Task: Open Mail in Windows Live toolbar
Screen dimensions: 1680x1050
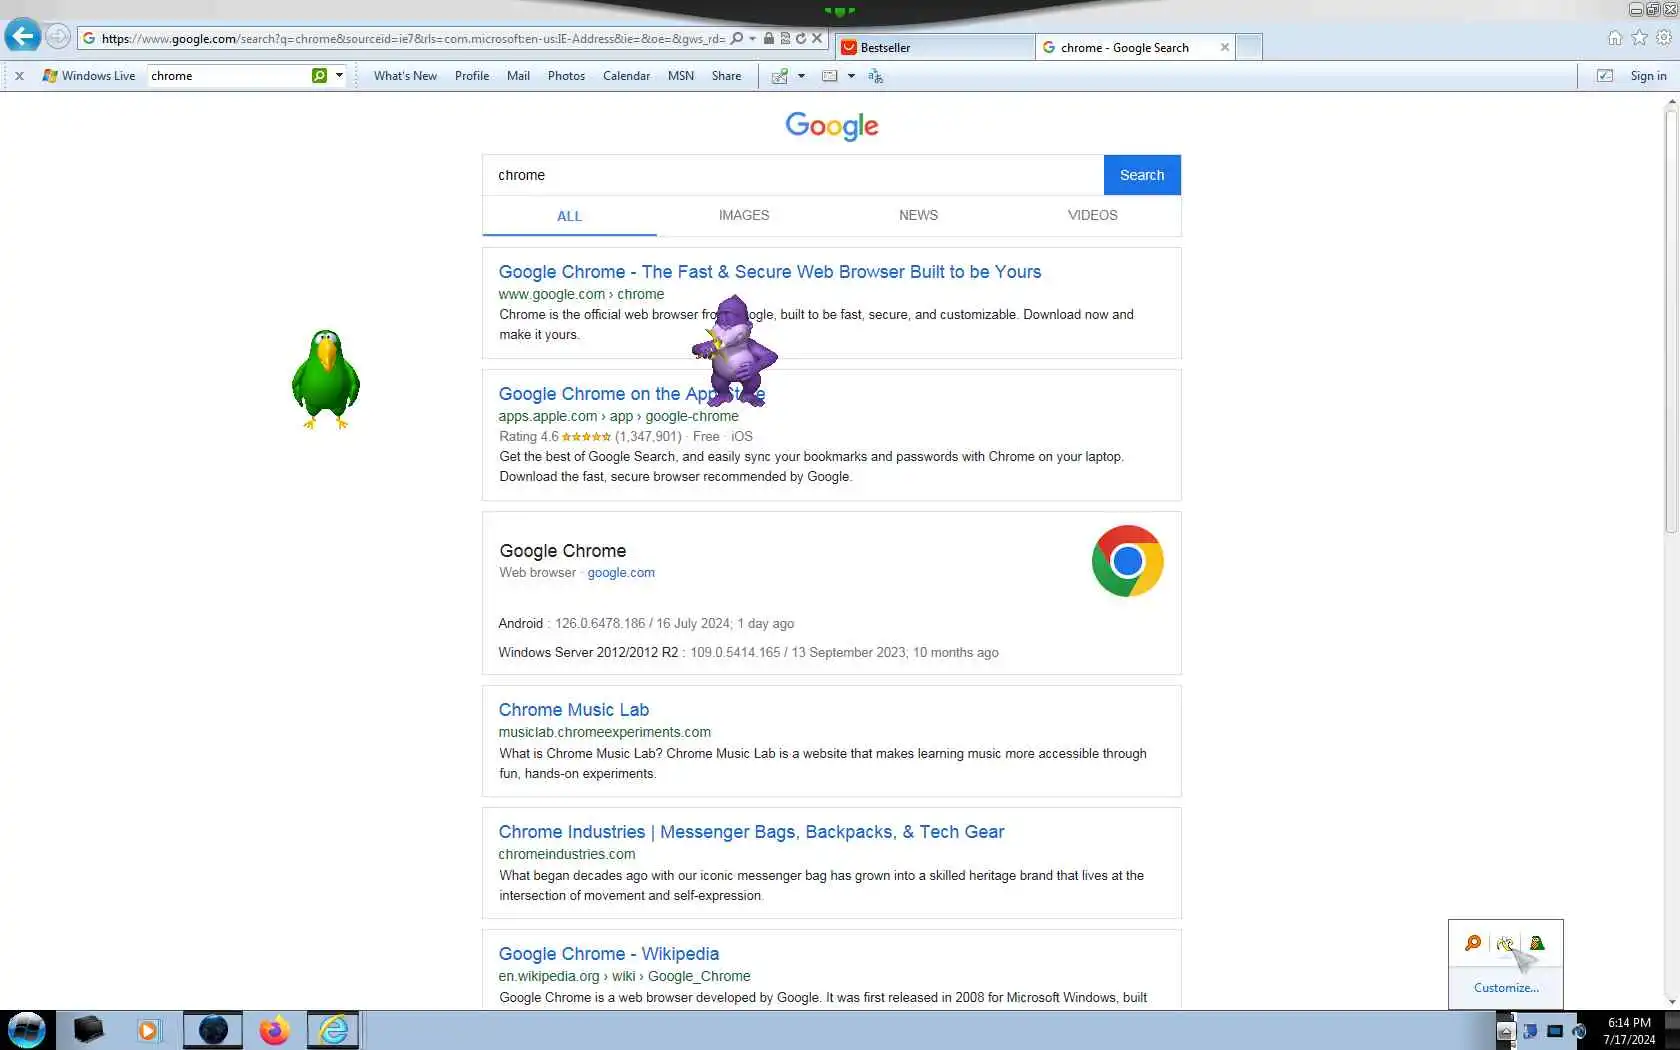Action: pyautogui.click(x=518, y=76)
